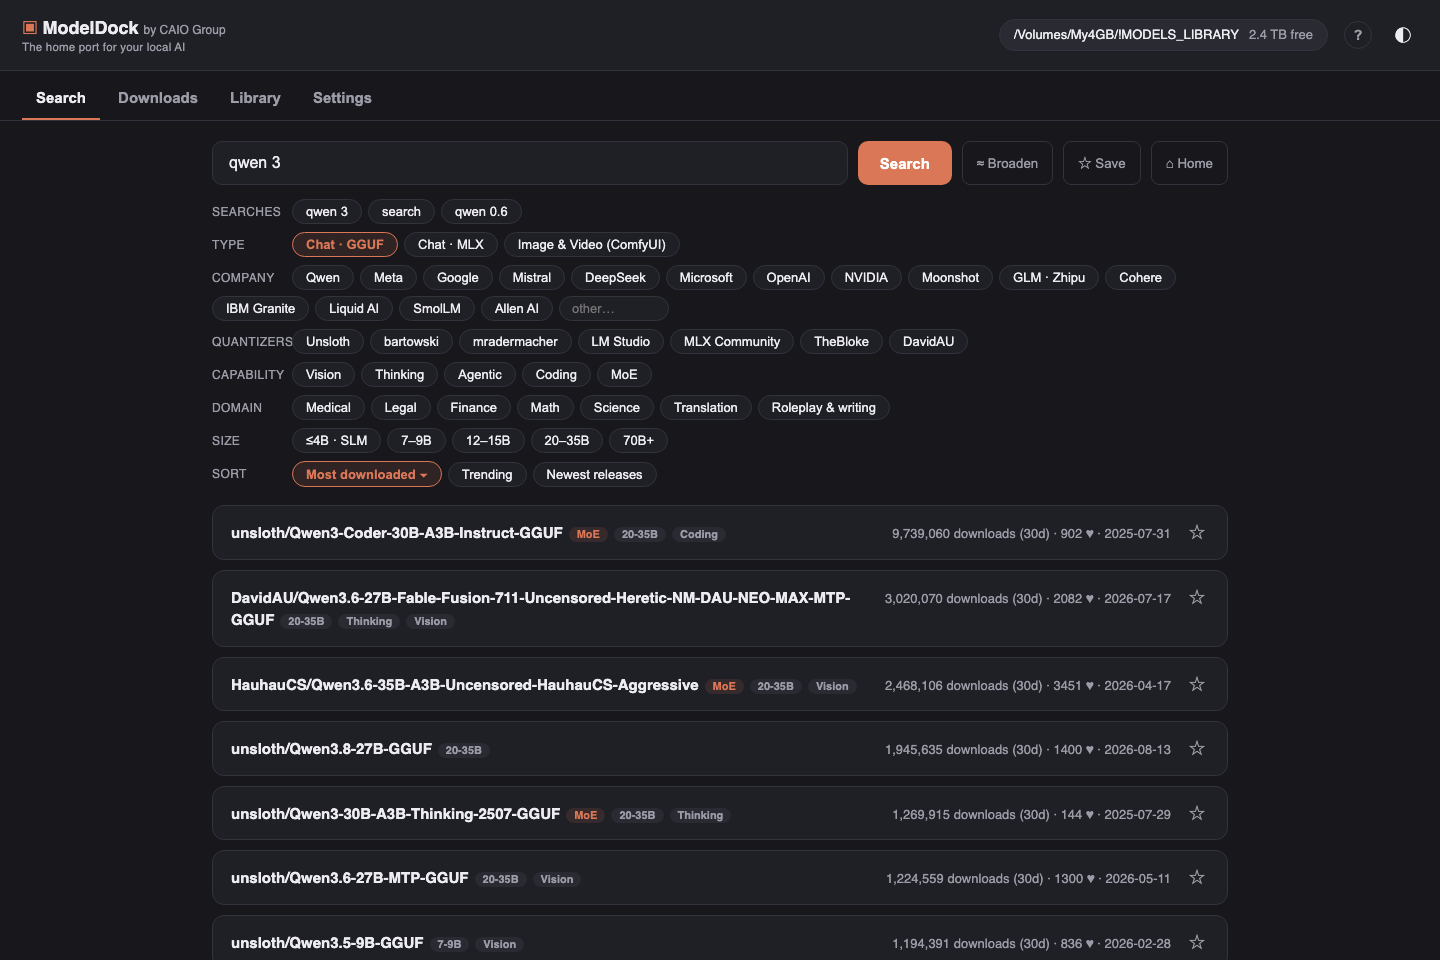The width and height of the screenshot is (1440, 960).
Task: Select the 7–9B size filter
Action: point(416,441)
